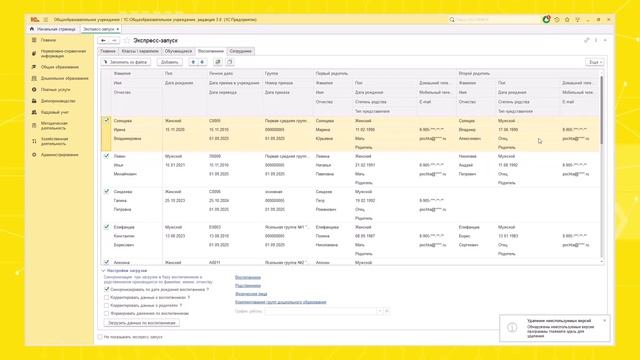Open the Начальная страница tab
Image resolution: width=640 pixels, height=360 pixels.
pos(53,29)
